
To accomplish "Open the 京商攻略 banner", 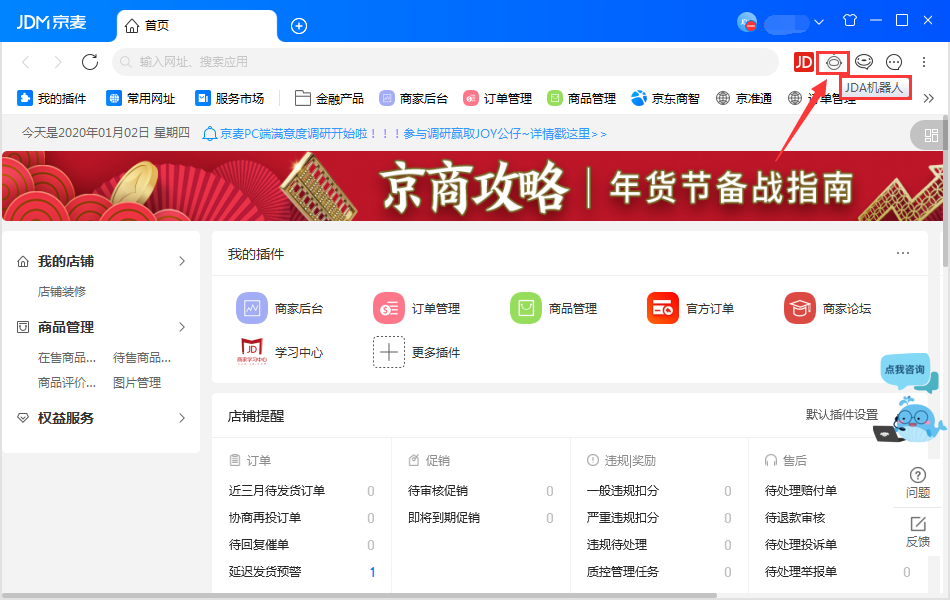I will (473, 186).
